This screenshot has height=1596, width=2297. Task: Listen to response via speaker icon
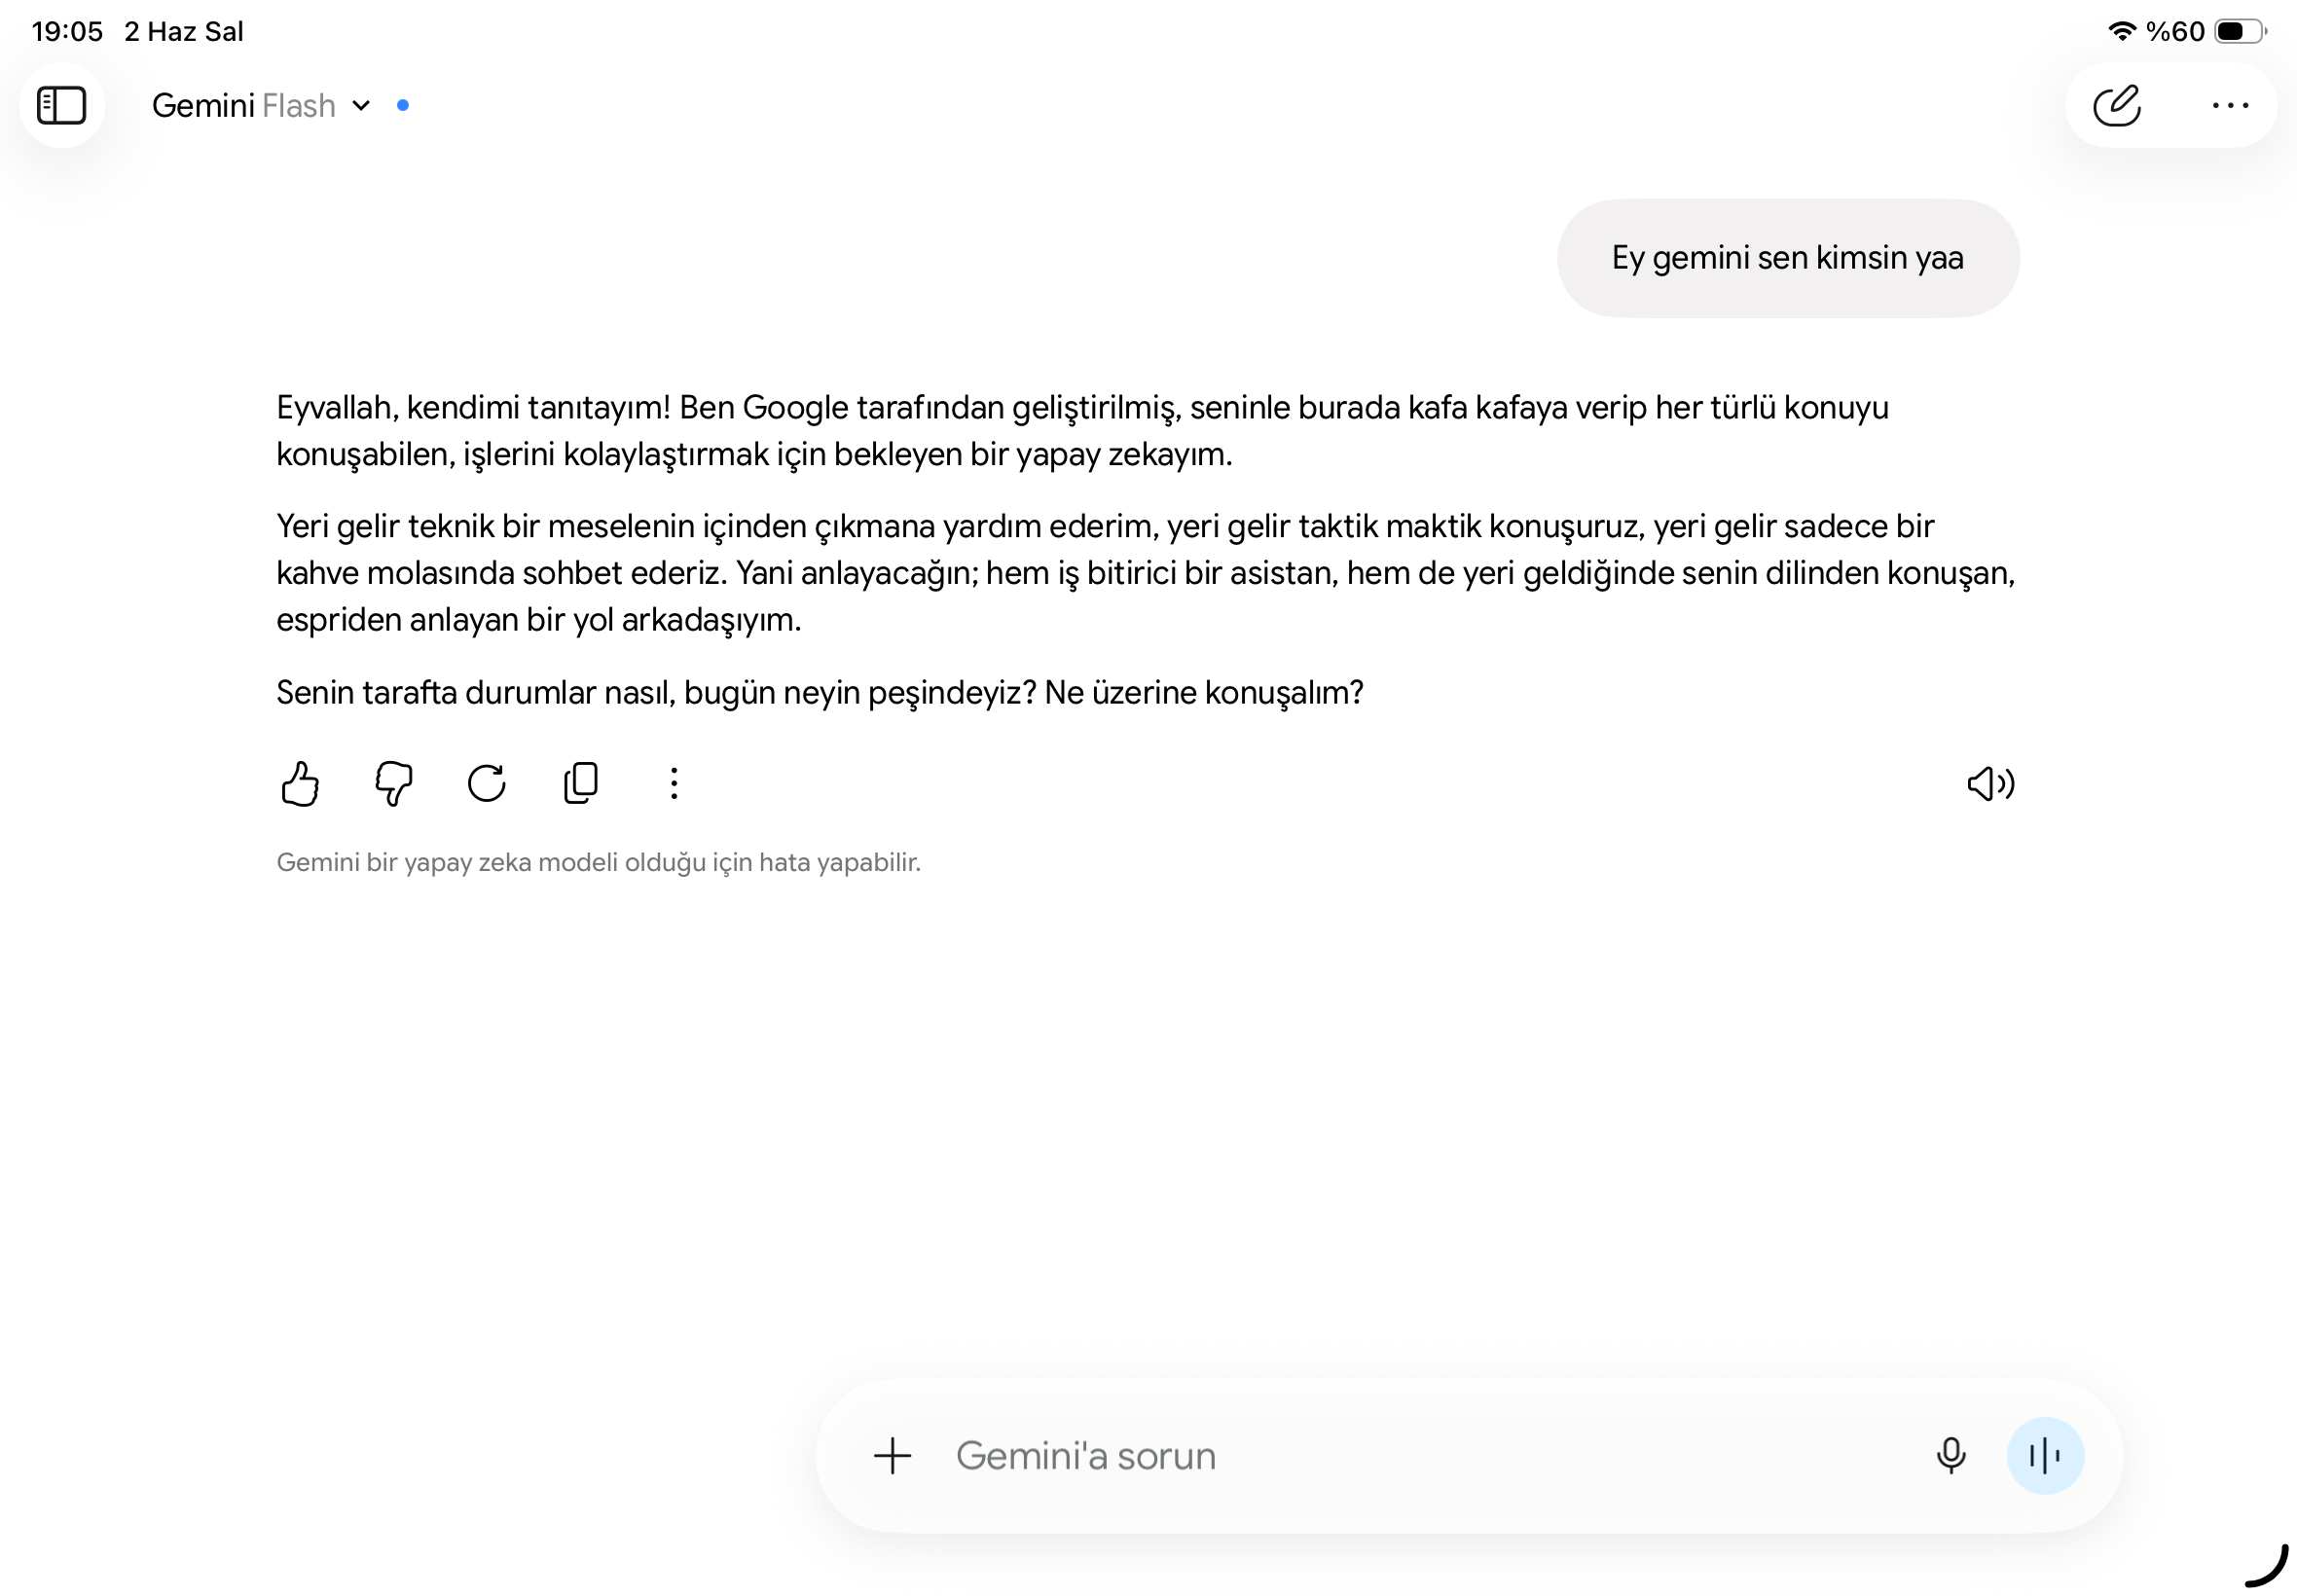(1990, 784)
